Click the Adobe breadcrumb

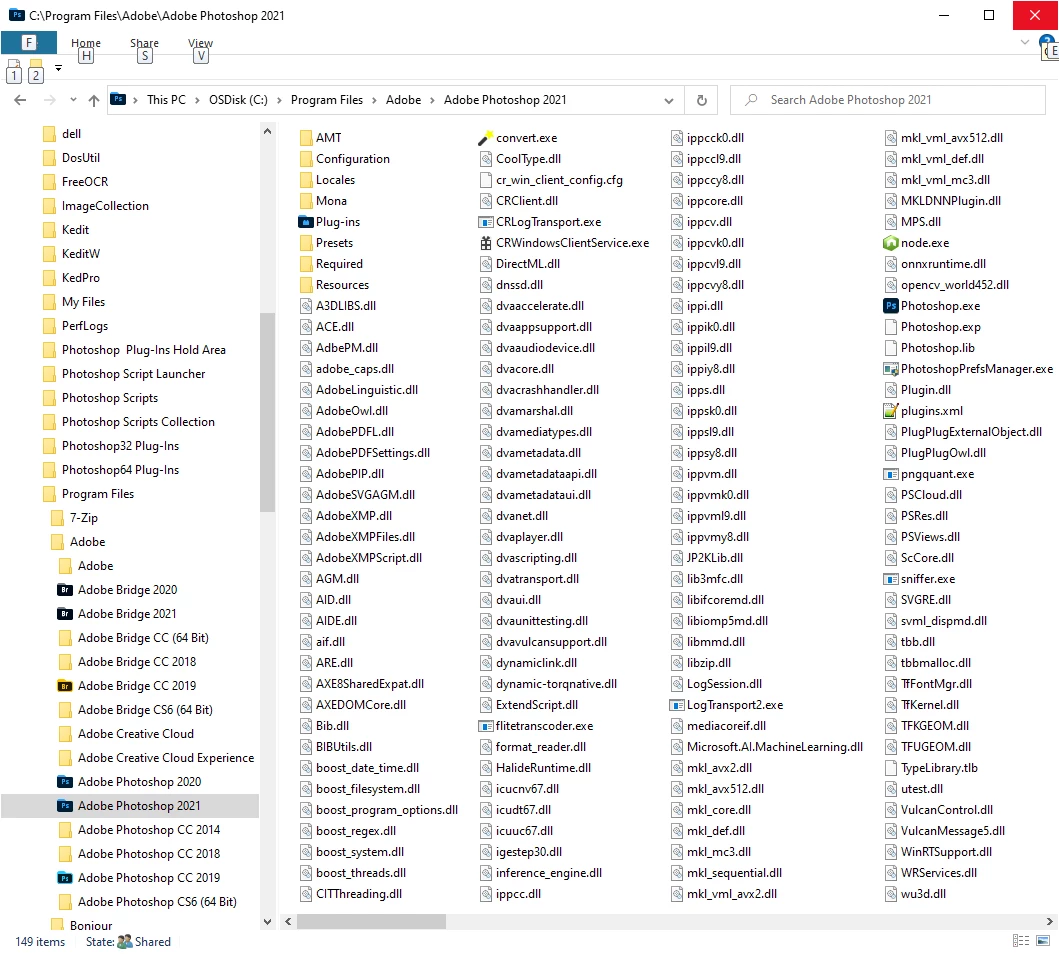pyautogui.click(x=403, y=100)
